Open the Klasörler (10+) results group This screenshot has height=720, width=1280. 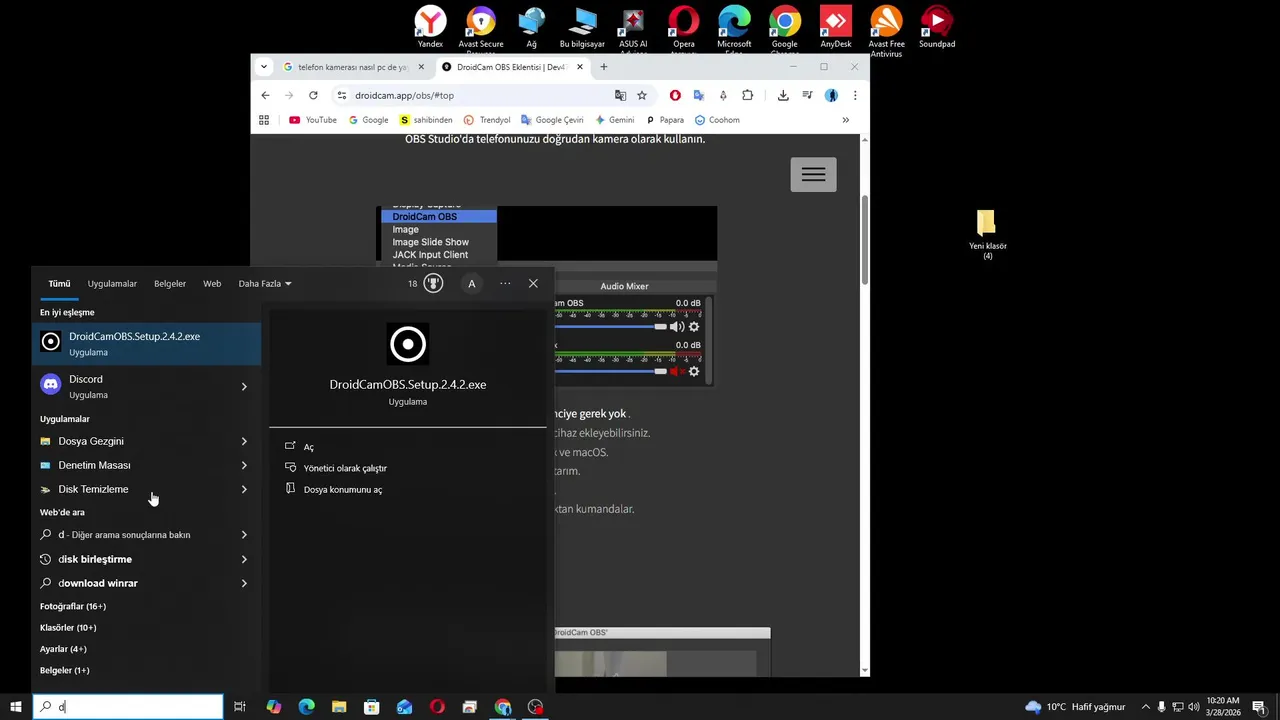(68, 628)
